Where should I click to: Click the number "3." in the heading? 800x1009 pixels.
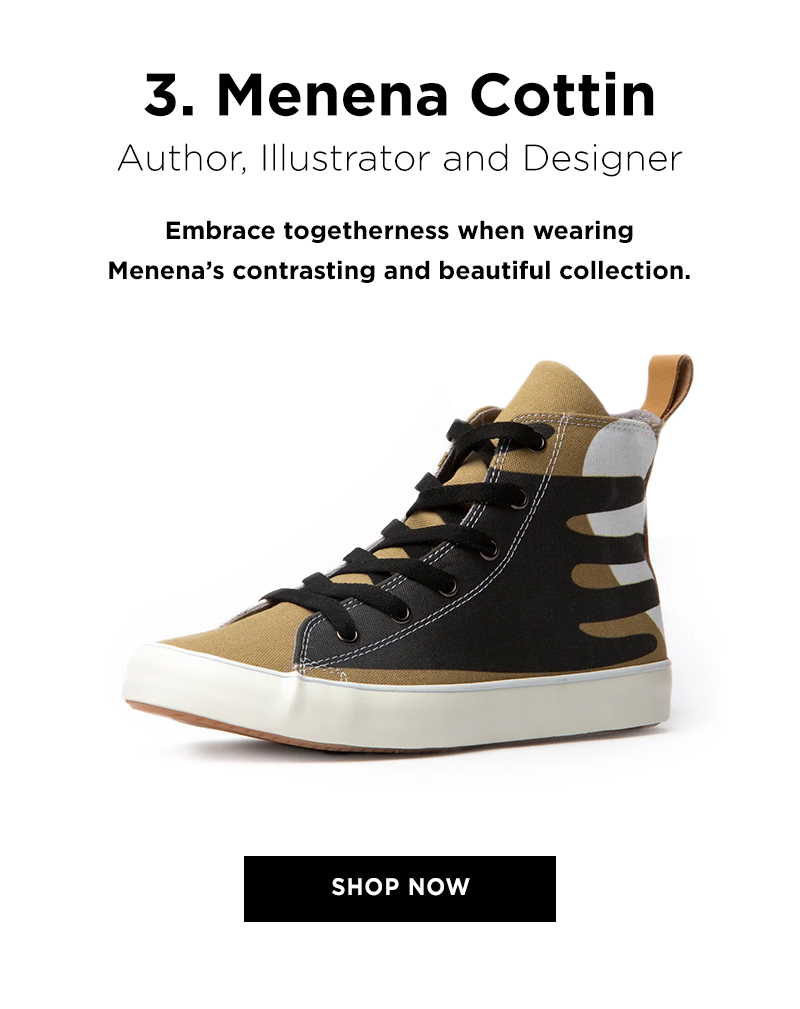(x=169, y=95)
